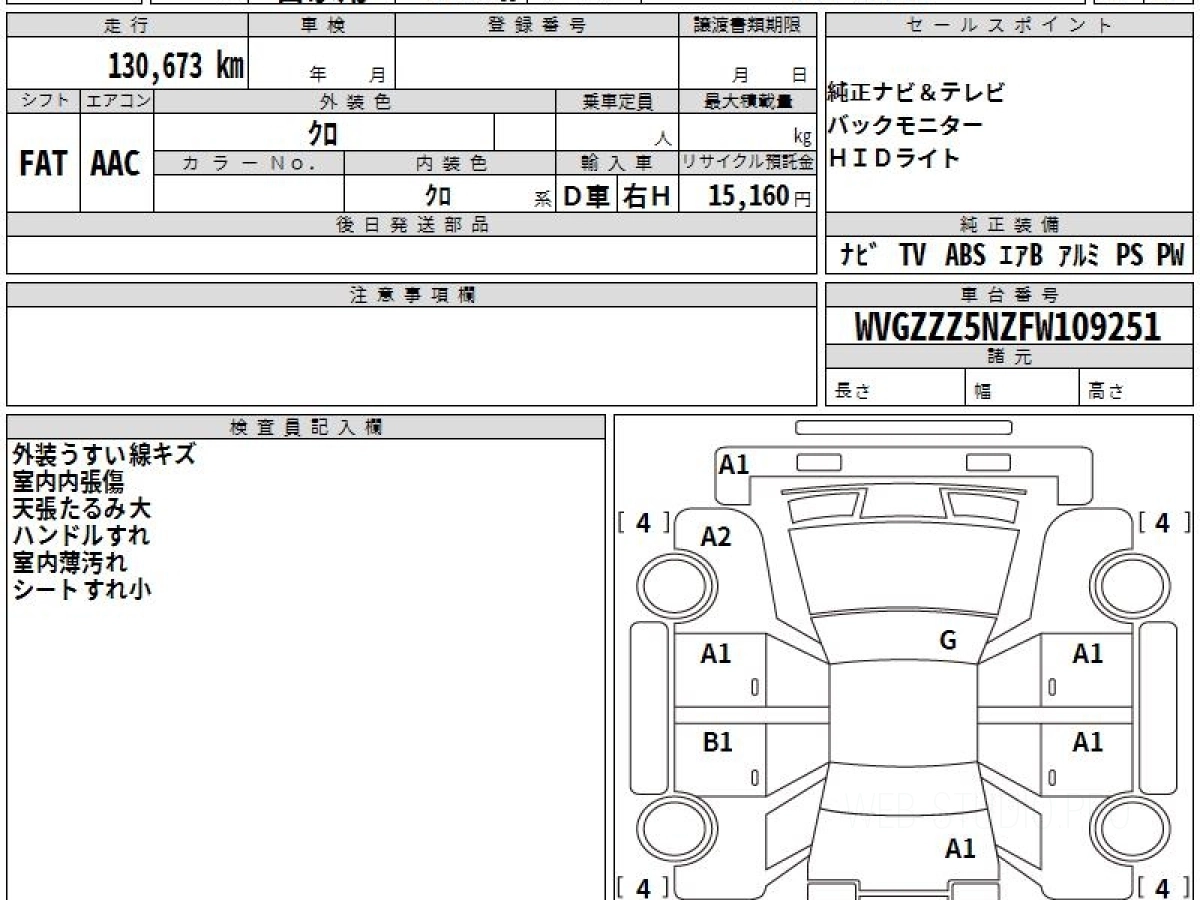The width and height of the screenshot is (1200, 900).
Task: Select the バックモニター sales point line
Action: 905,125
